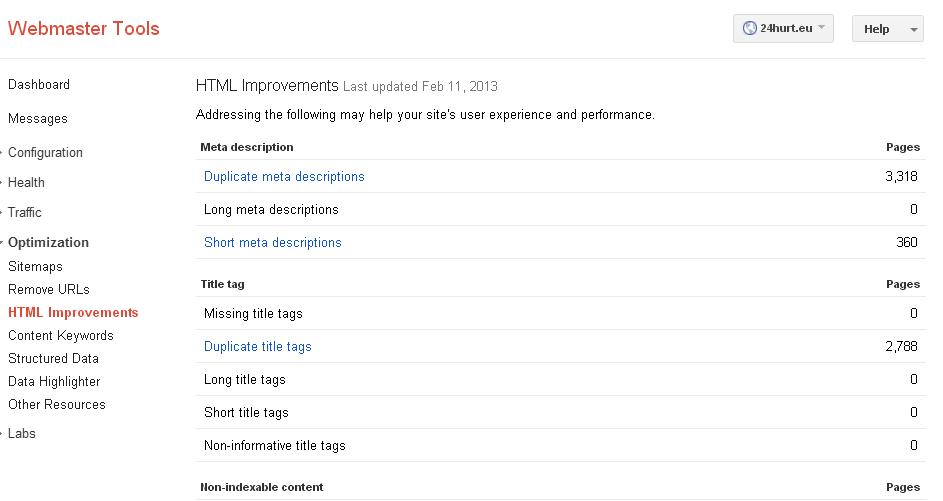Screen dimensions: 943x501
Task: Expand the Configuration section
Action: [45, 153]
